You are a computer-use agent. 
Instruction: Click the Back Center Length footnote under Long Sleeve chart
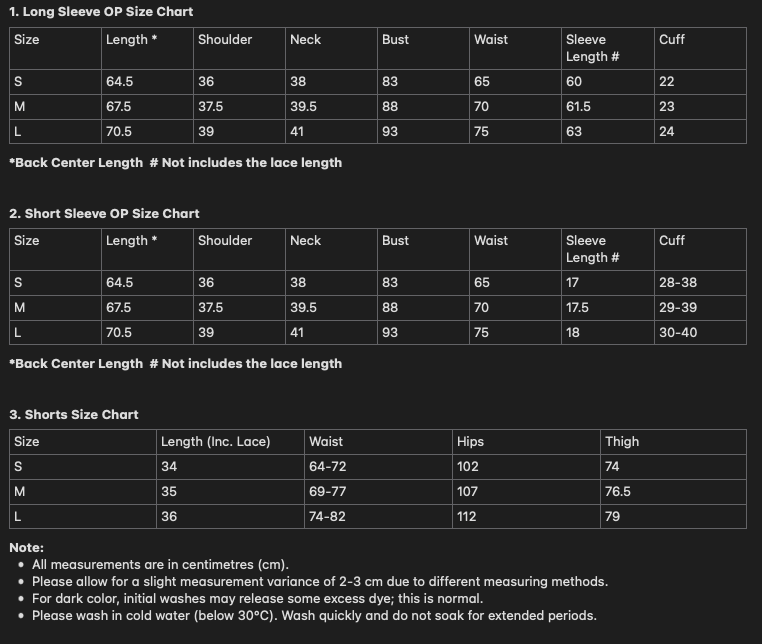click(x=76, y=162)
